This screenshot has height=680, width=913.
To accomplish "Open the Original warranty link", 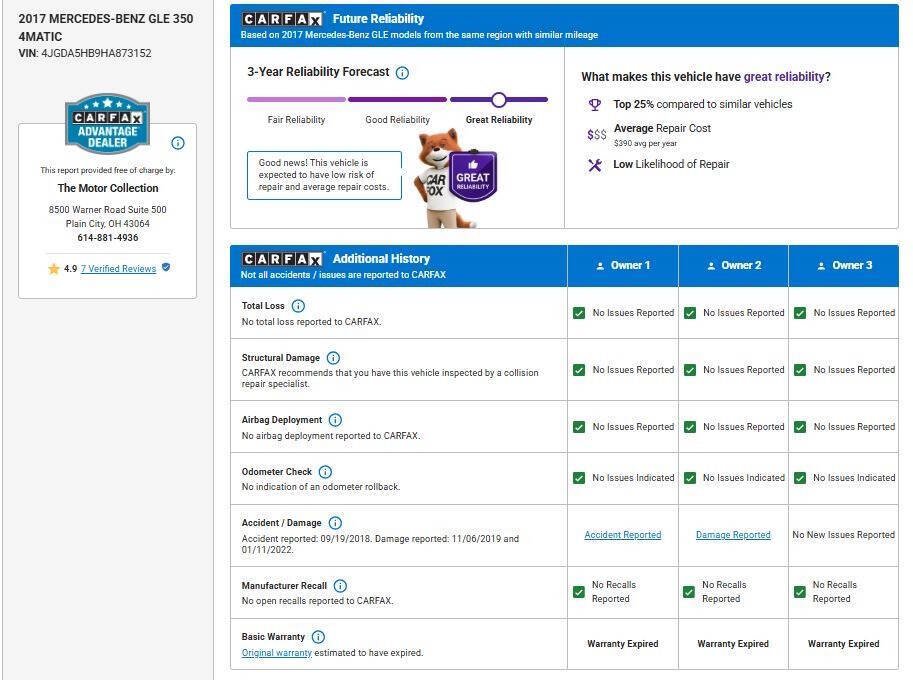I will 277,653.
